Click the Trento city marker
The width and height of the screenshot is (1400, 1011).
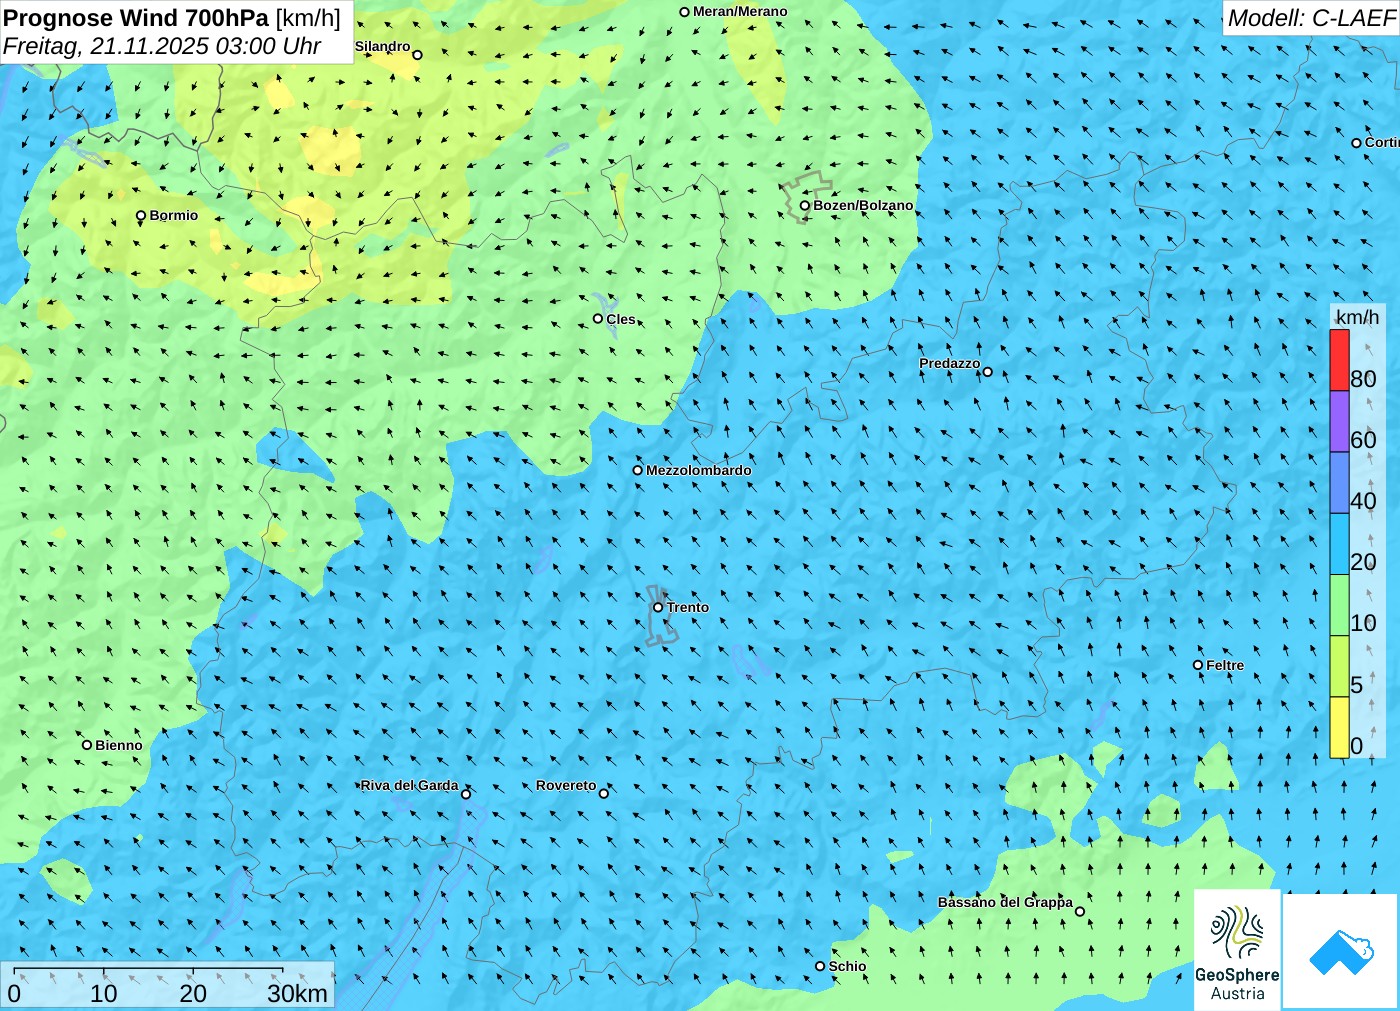click(x=658, y=607)
